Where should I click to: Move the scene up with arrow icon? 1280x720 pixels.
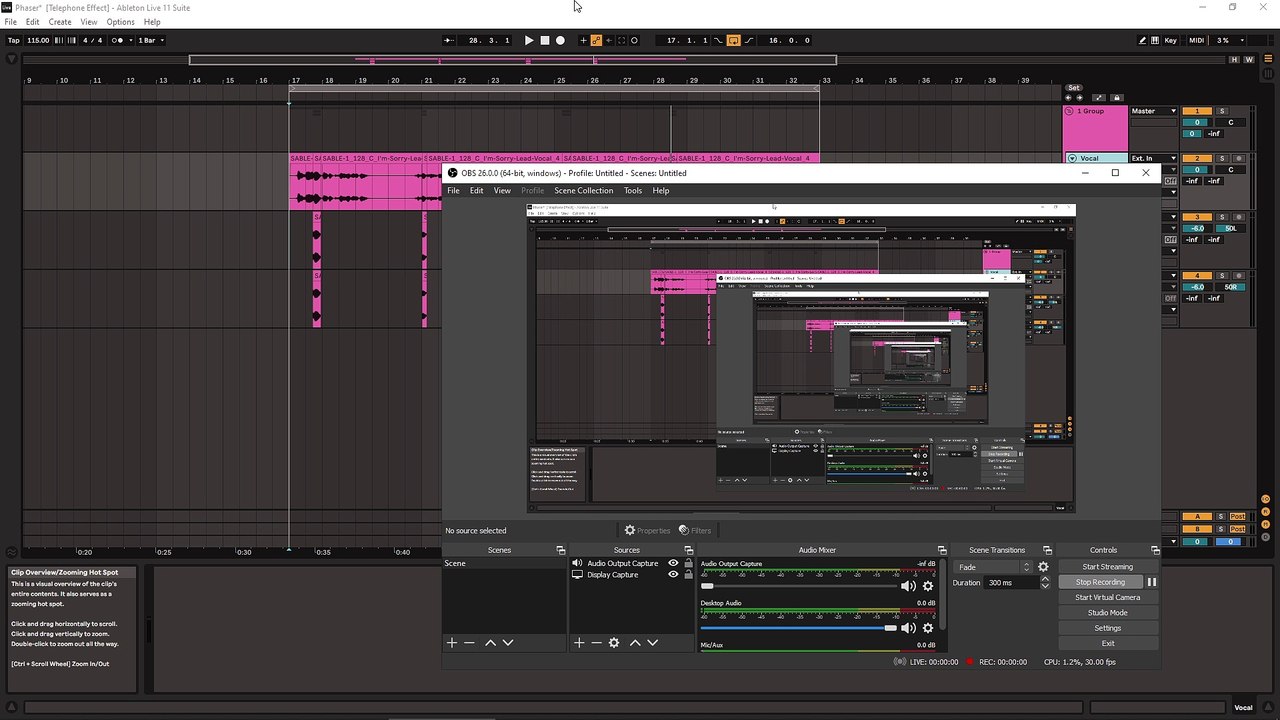(x=490, y=643)
